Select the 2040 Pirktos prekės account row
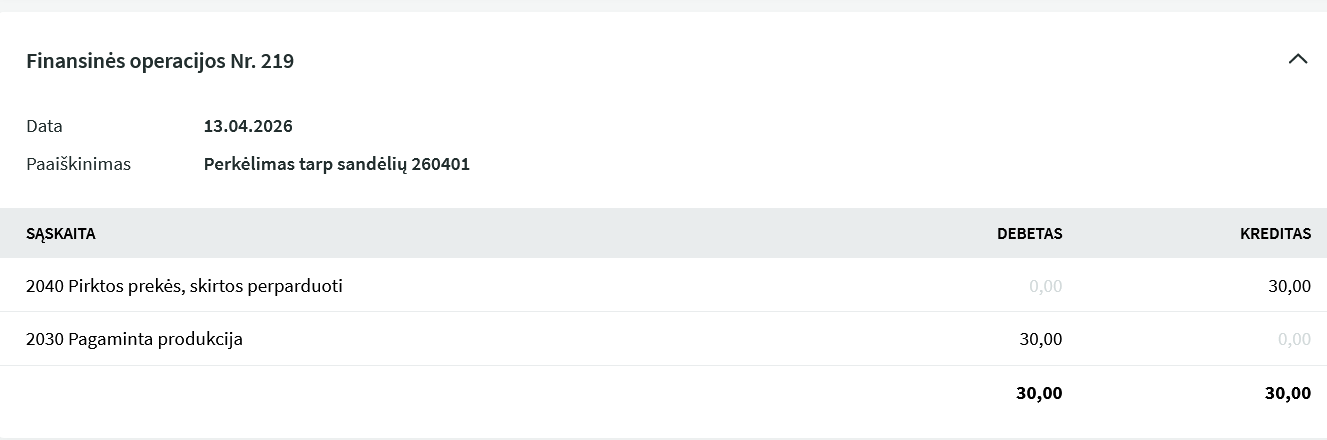1327x440 pixels. [184, 286]
